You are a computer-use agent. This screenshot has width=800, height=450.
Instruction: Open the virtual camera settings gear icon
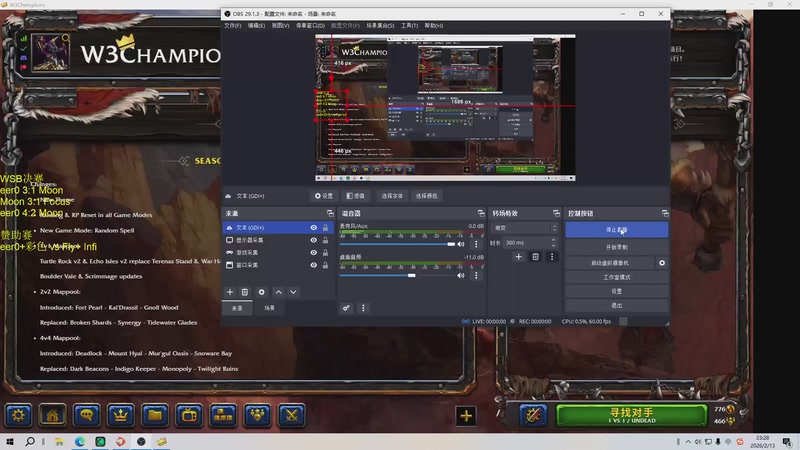tap(662, 263)
